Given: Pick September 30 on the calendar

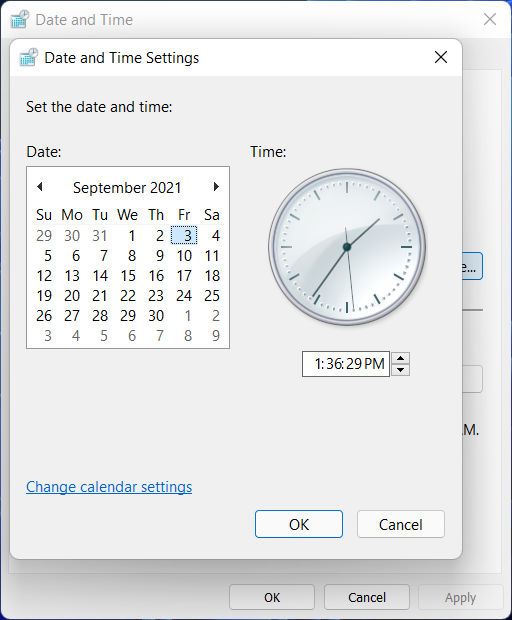Looking at the screenshot, I should [156, 316].
